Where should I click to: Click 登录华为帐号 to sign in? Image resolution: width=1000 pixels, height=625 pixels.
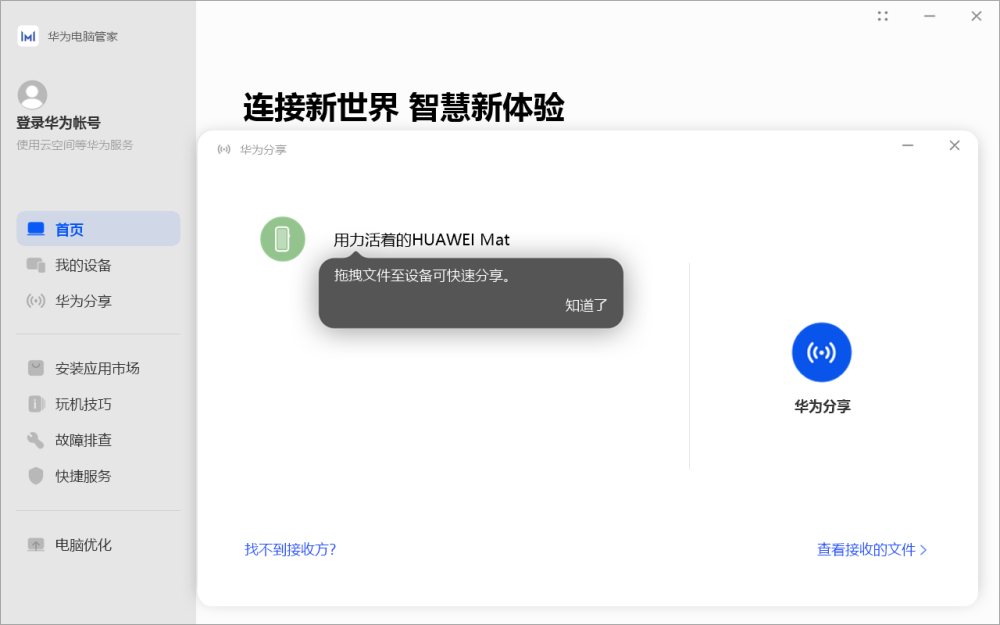[59, 123]
